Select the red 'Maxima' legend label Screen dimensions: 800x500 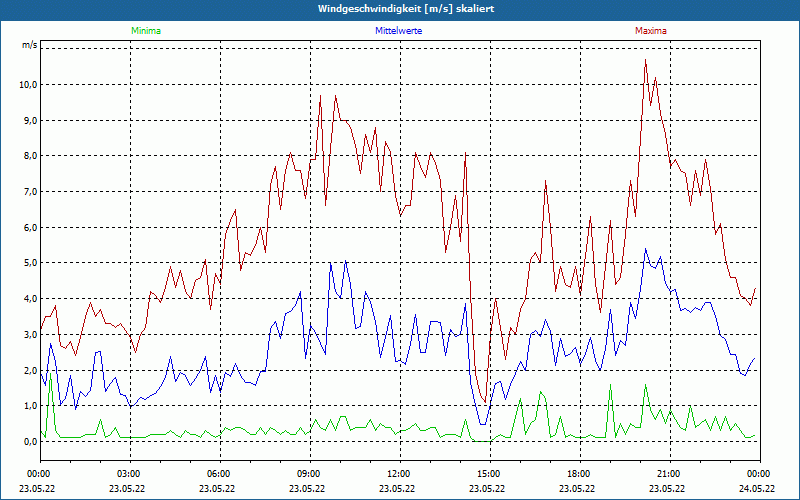(x=651, y=31)
